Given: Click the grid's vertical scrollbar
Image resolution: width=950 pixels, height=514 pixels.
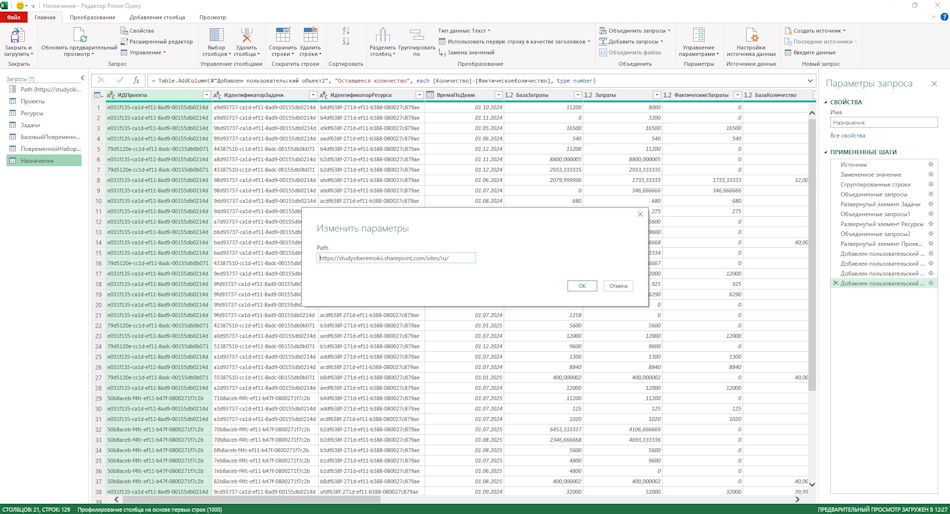Looking at the screenshot, I should point(812,255).
